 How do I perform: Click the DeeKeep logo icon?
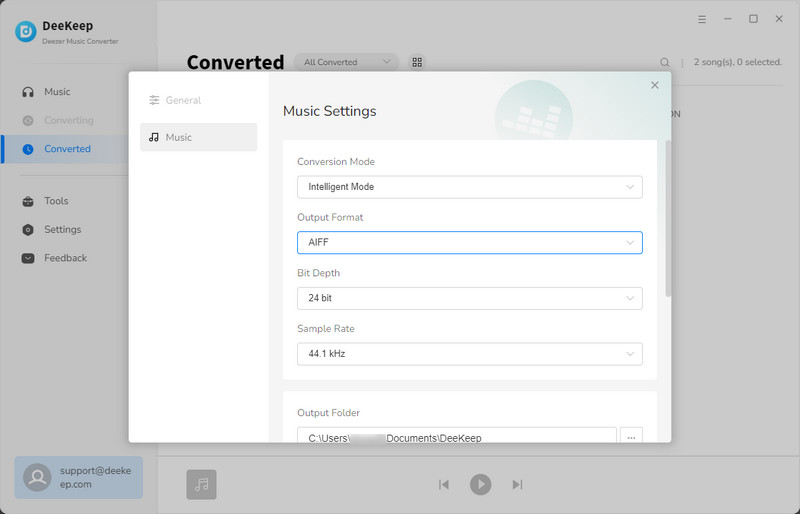(x=26, y=32)
